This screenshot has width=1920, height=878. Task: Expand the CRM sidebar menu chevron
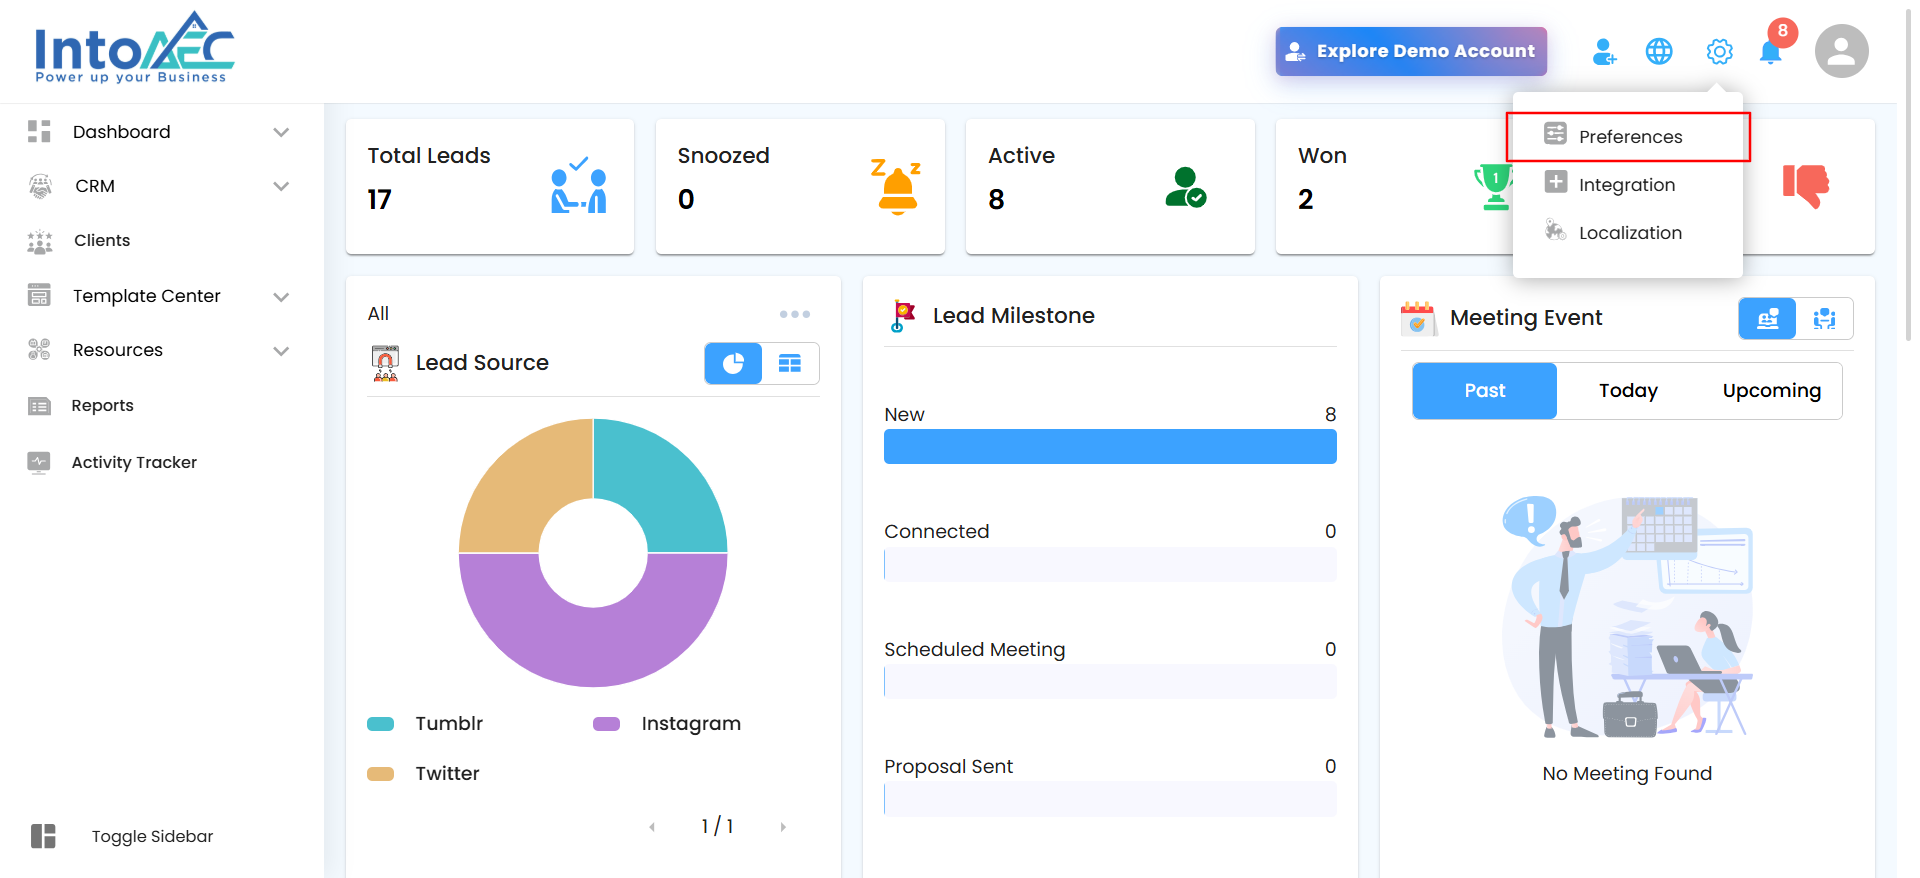point(281,186)
